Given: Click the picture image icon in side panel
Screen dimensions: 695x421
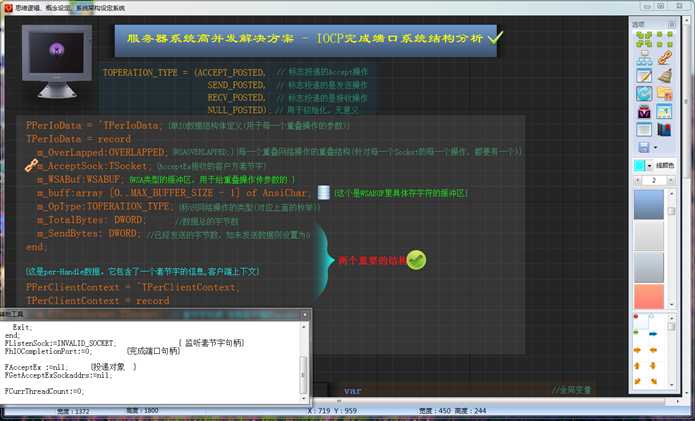Looking at the screenshot, I should coord(665,112).
